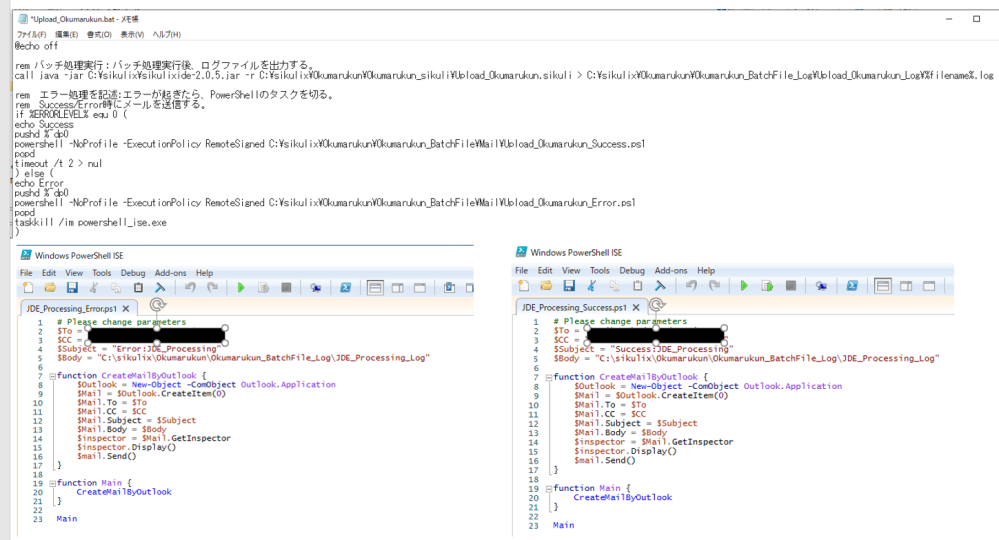
Task: Click Clear Console brush icon in JDE_Processing_Error toolbar
Action: (160, 288)
